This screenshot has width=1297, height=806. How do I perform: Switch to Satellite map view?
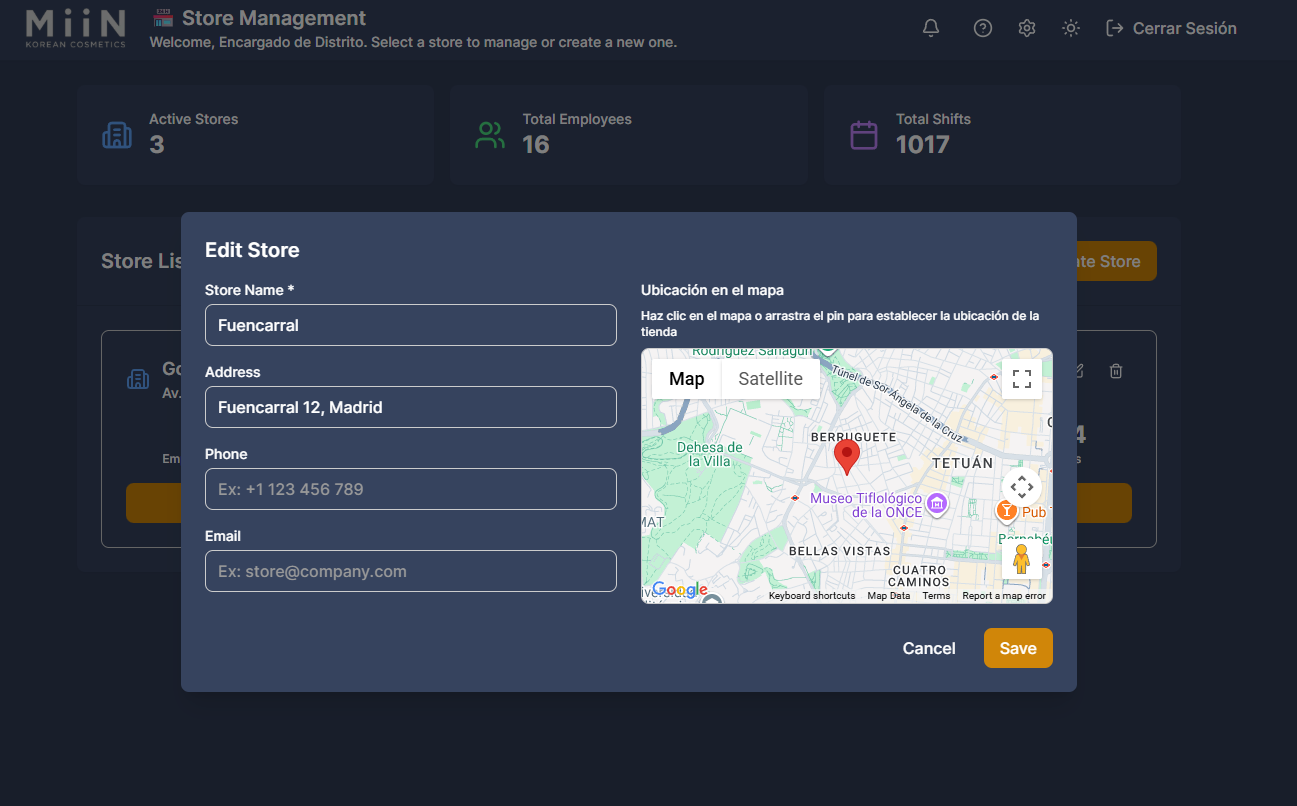[x=770, y=378]
